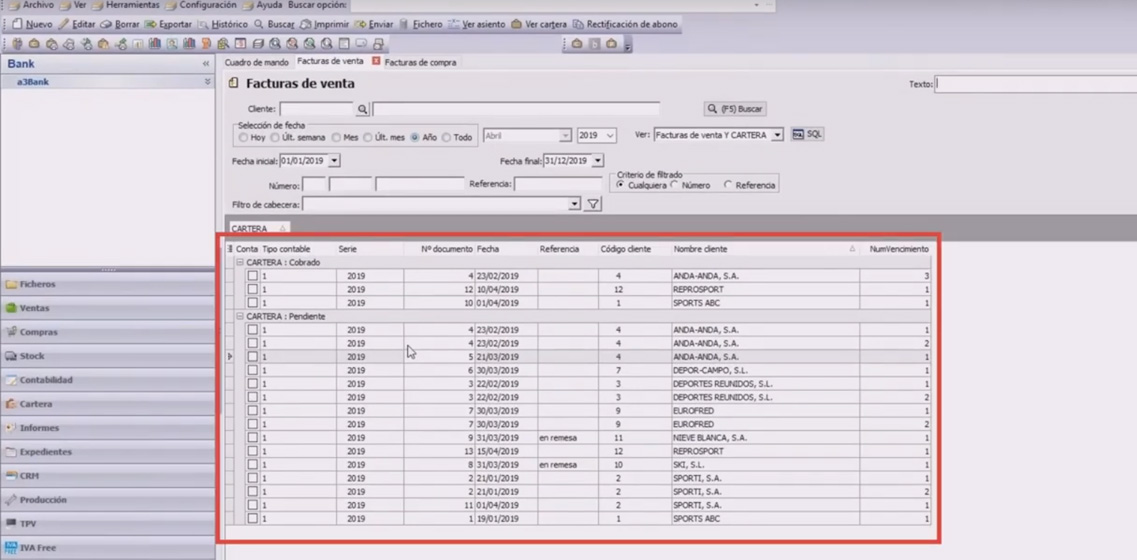Open the Ventas sidebar module

(35, 308)
